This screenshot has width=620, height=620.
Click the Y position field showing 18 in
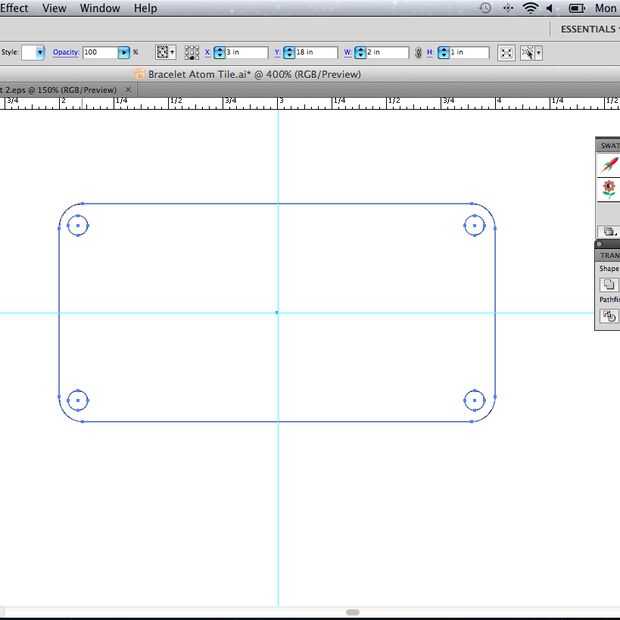(316, 52)
